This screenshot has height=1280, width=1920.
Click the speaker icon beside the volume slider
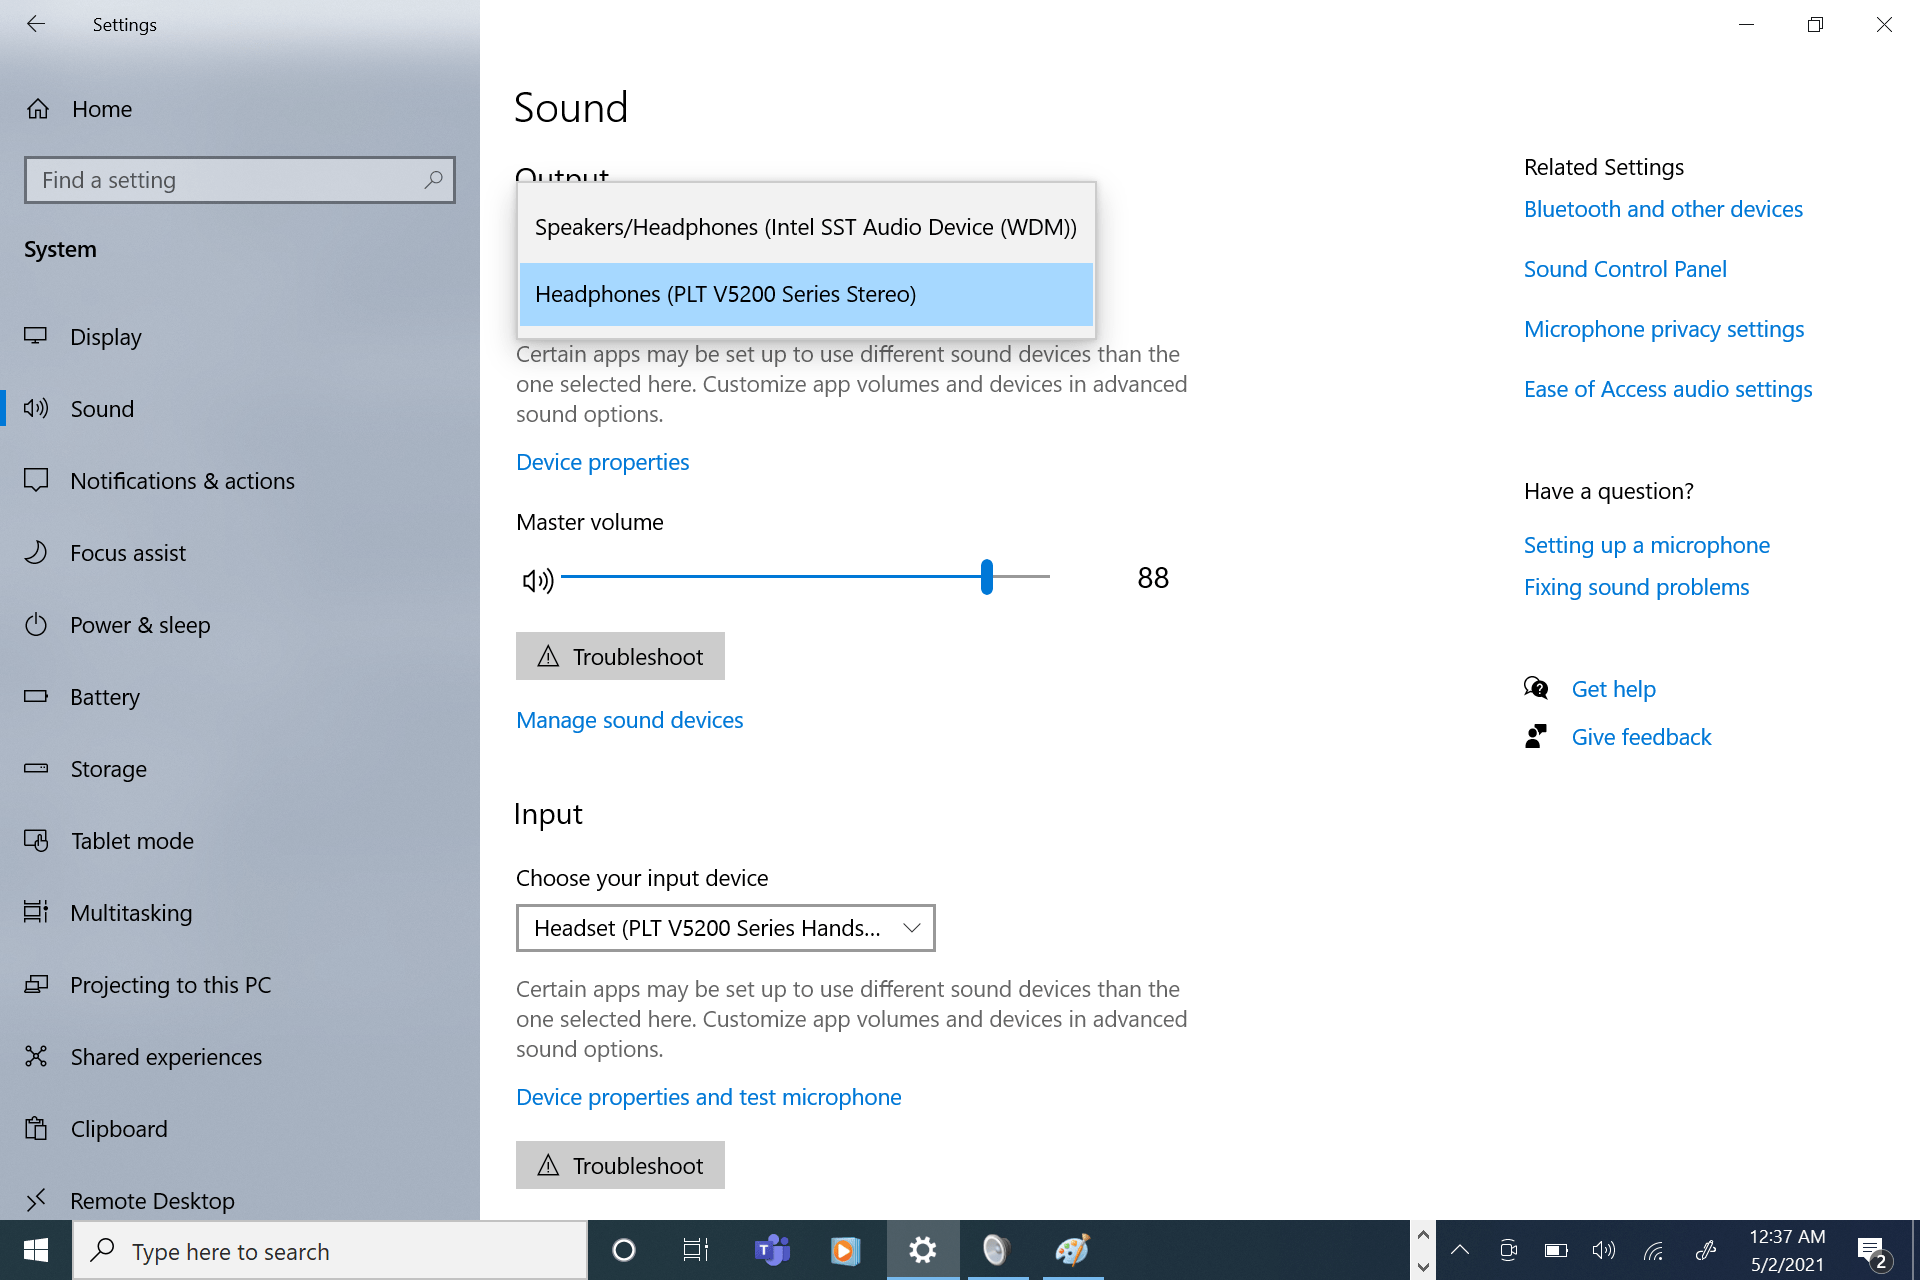point(536,578)
